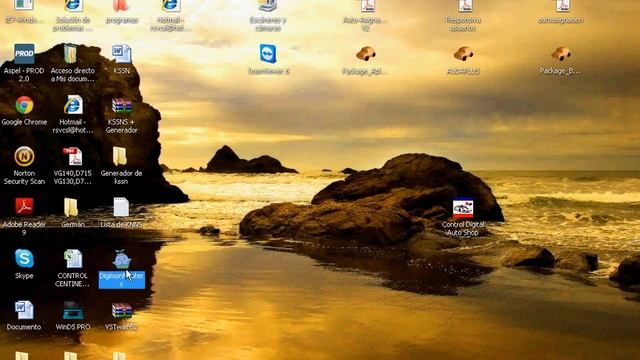Screen dimensions: 640x360
Task: Open Escáneres y cámaras shortcut
Action: [268, 6]
